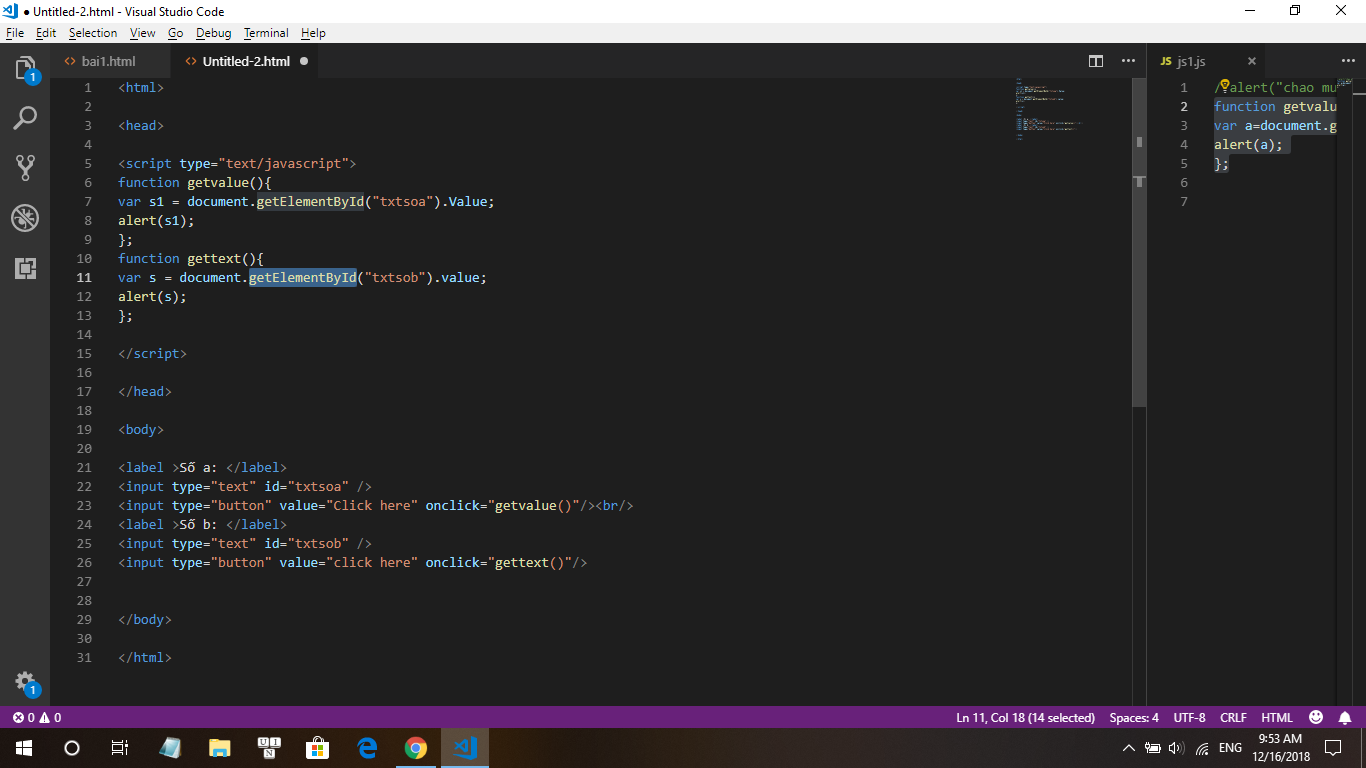Image resolution: width=1366 pixels, height=768 pixels.
Task: Click errors and warnings count in status bar
Action: click(36, 718)
